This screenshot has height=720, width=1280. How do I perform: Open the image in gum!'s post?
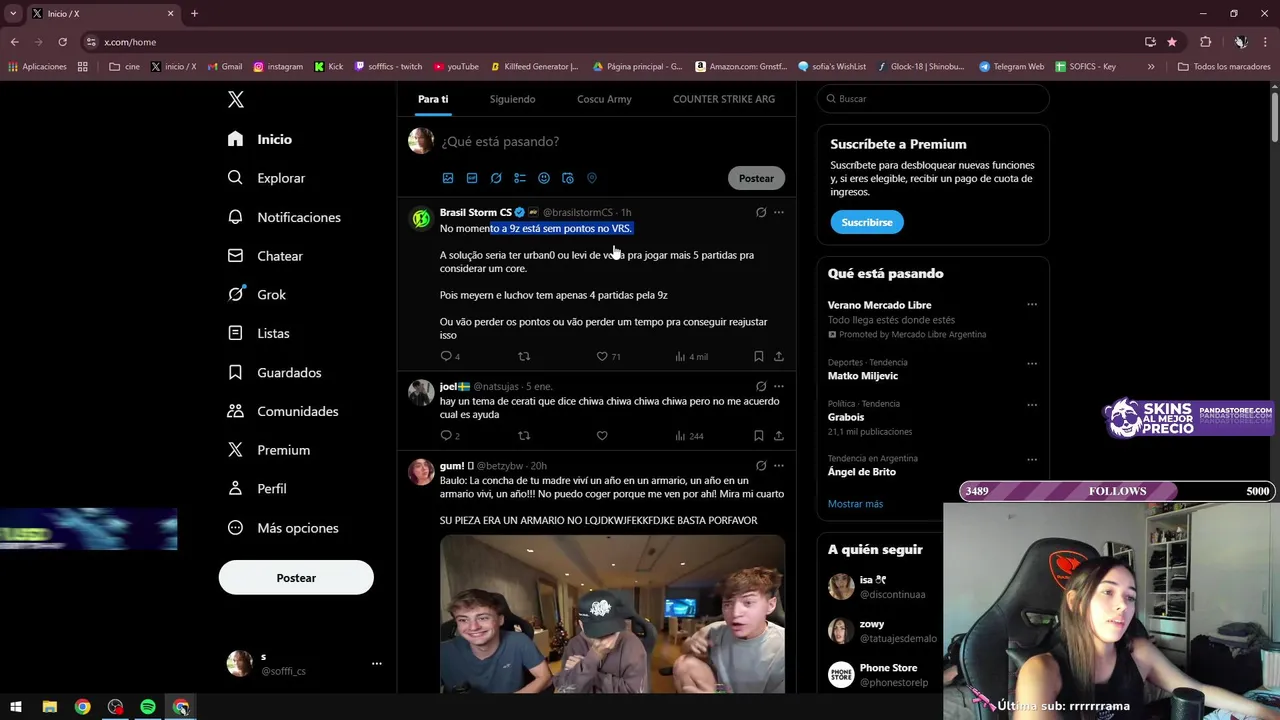tap(612, 614)
